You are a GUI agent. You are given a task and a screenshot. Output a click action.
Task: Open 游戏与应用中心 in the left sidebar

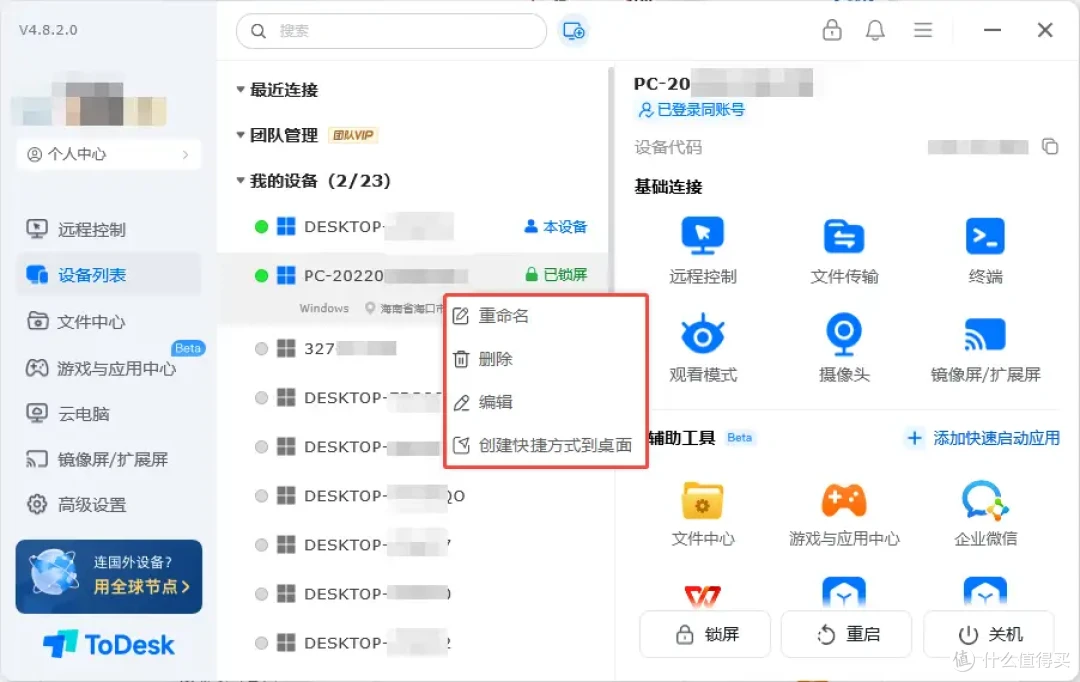click(109, 369)
